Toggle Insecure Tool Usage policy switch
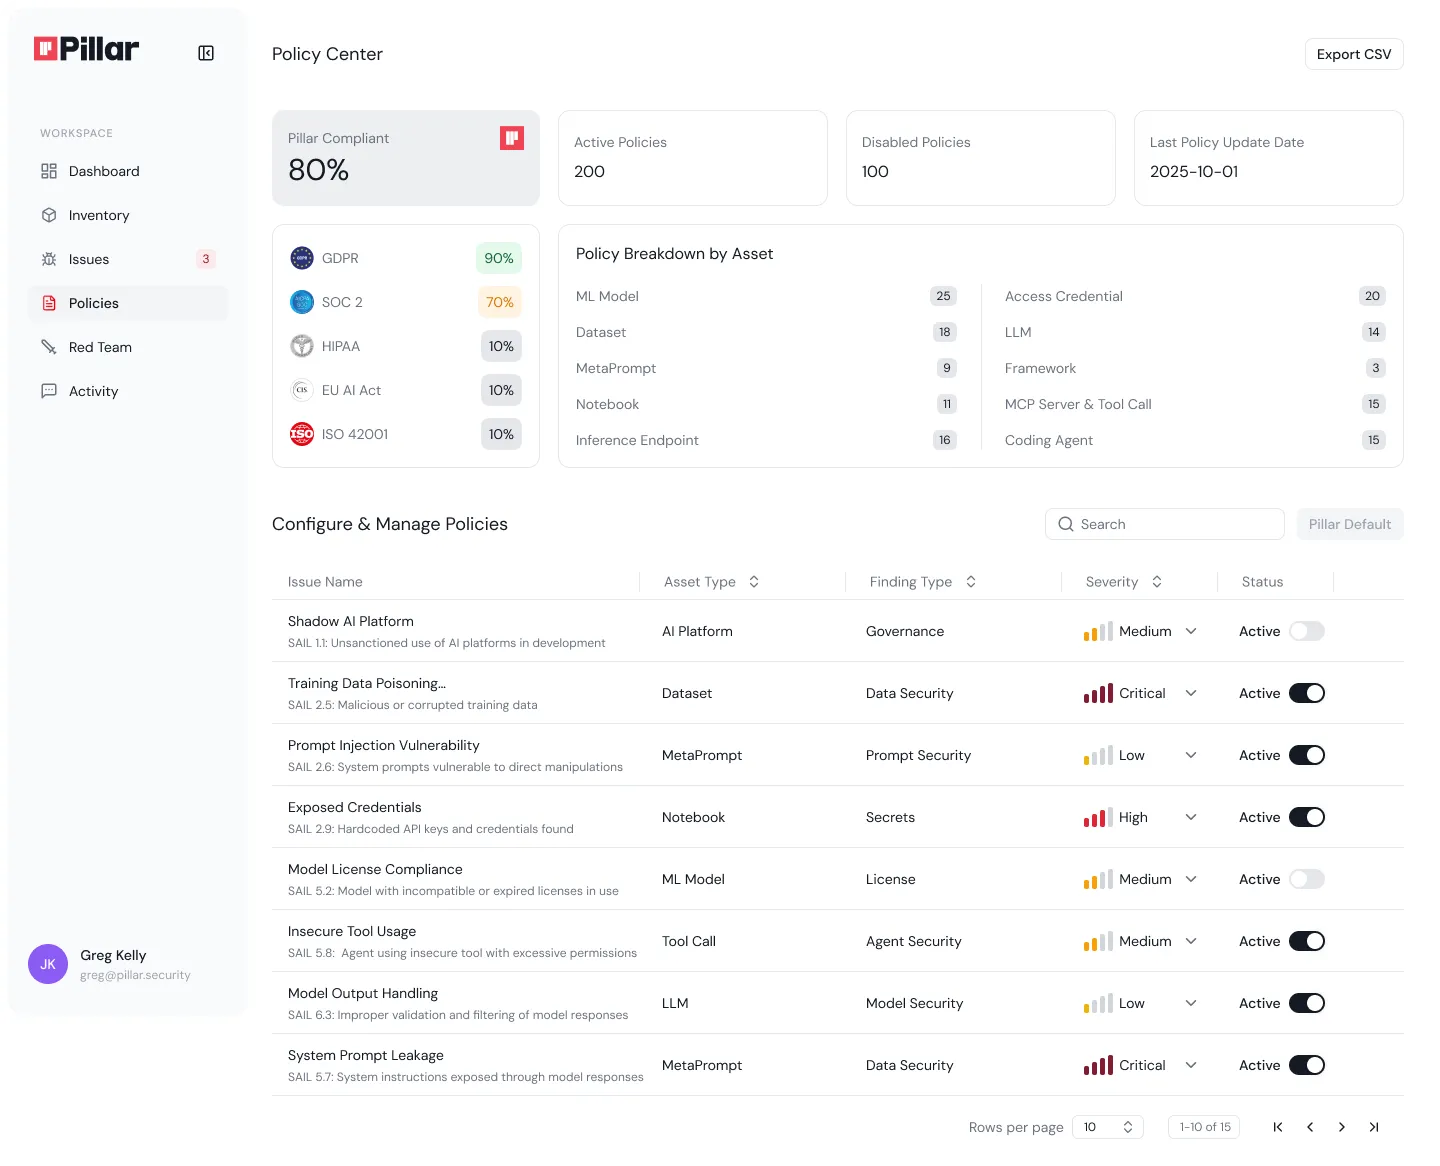1440x1166 pixels. pos(1307,941)
